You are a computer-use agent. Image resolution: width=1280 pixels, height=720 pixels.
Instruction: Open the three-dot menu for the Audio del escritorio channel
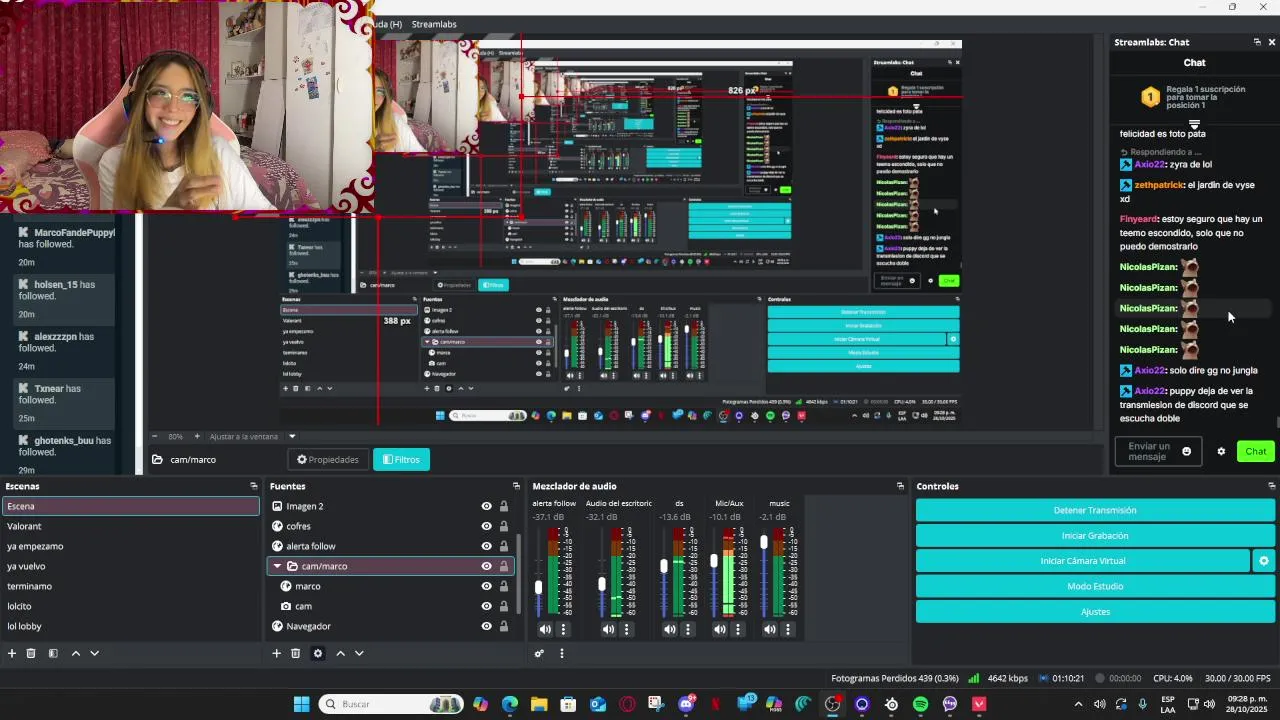coord(627,629)
